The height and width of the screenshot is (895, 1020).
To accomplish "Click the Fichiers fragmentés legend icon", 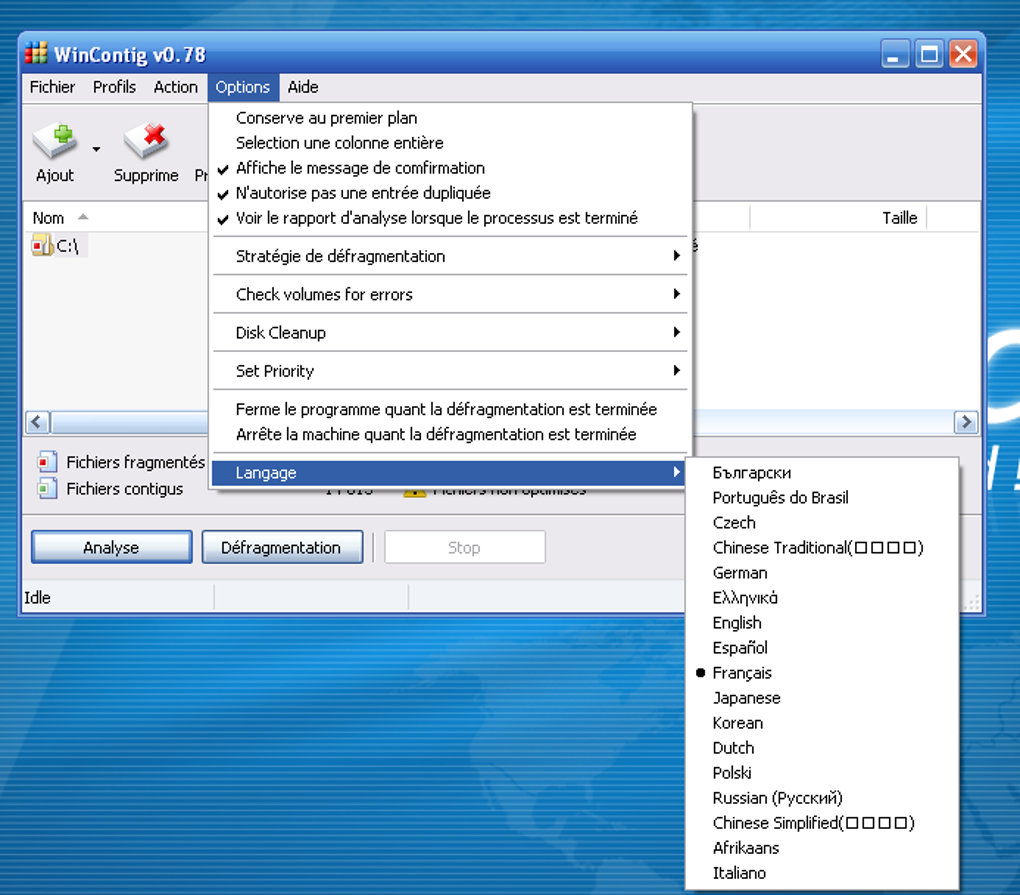I will click(47, 462).
